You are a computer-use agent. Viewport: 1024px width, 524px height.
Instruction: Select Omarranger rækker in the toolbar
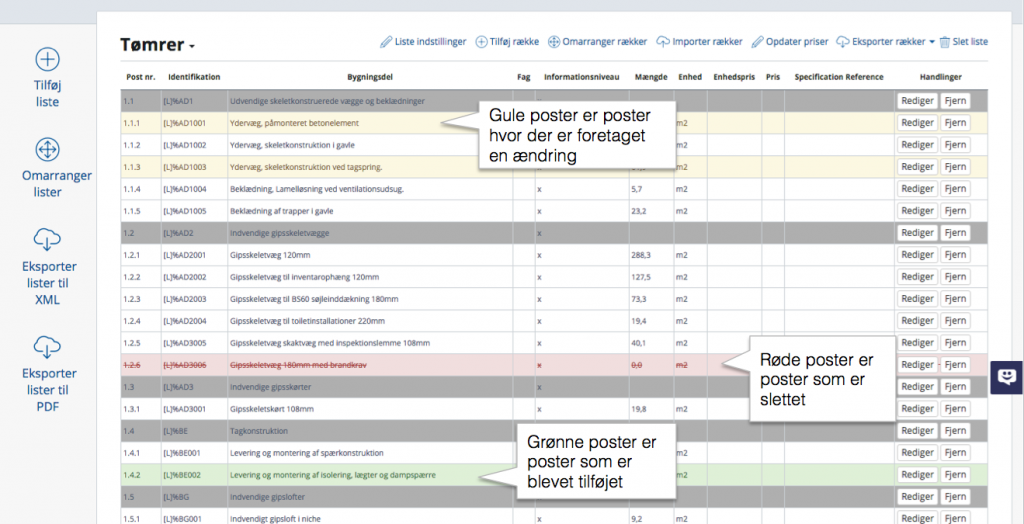[597, 42]
